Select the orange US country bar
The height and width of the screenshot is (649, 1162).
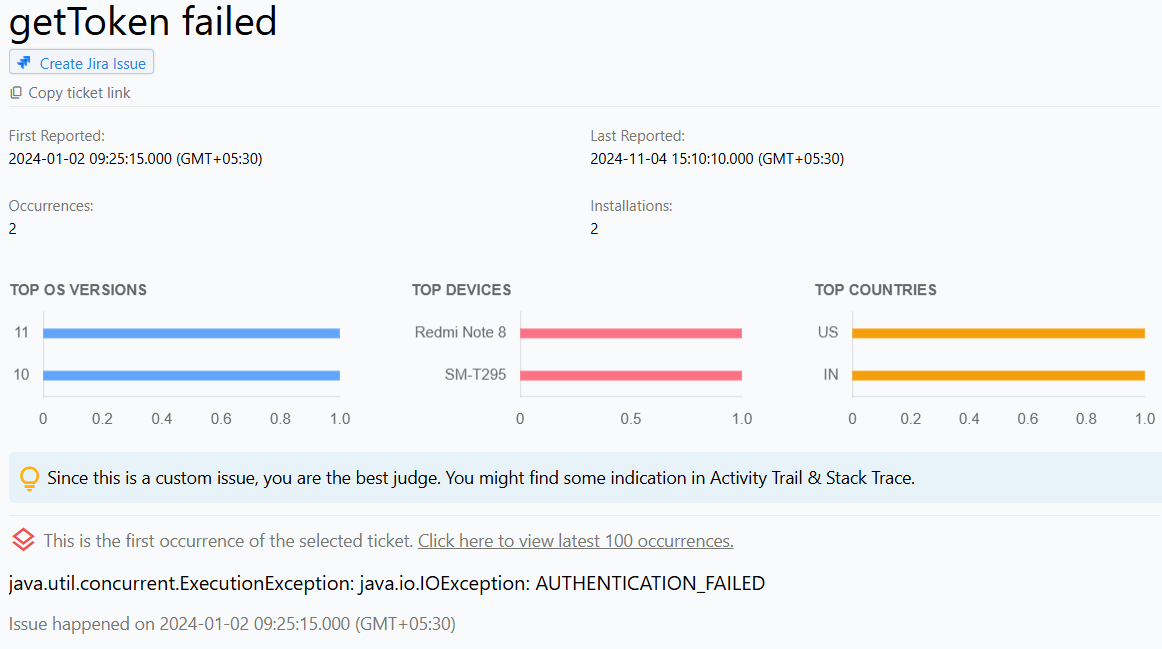998,333
